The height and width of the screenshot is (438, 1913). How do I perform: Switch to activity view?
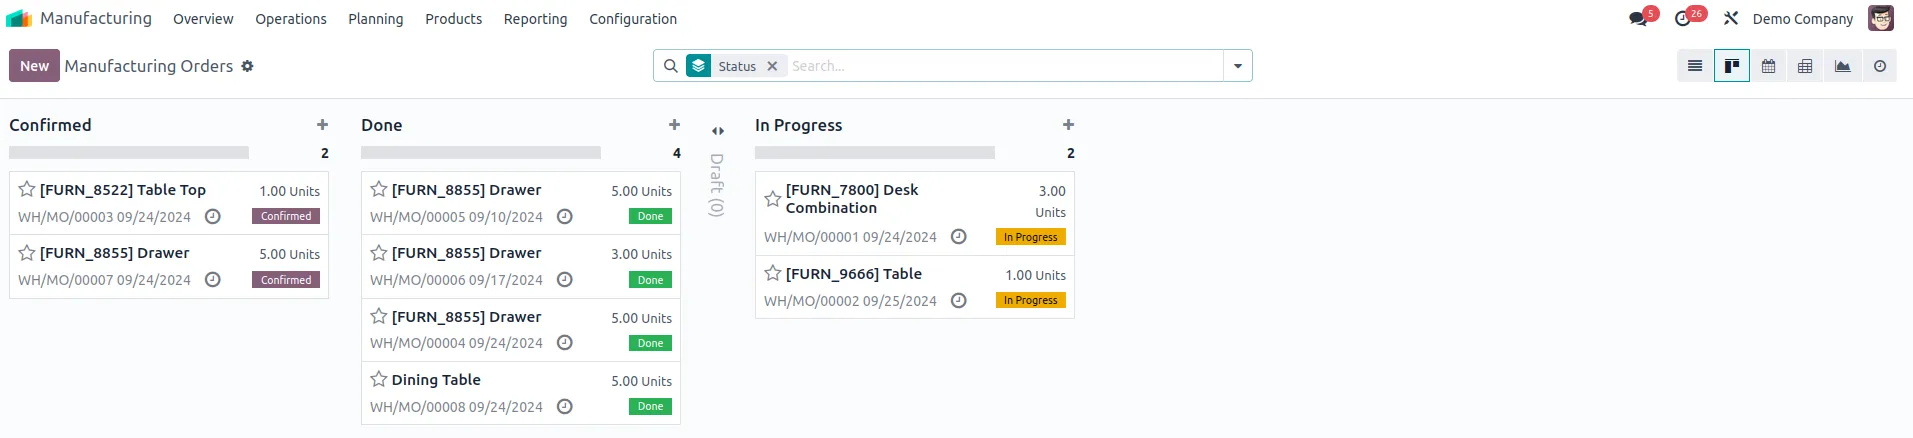click(1880, 66)
